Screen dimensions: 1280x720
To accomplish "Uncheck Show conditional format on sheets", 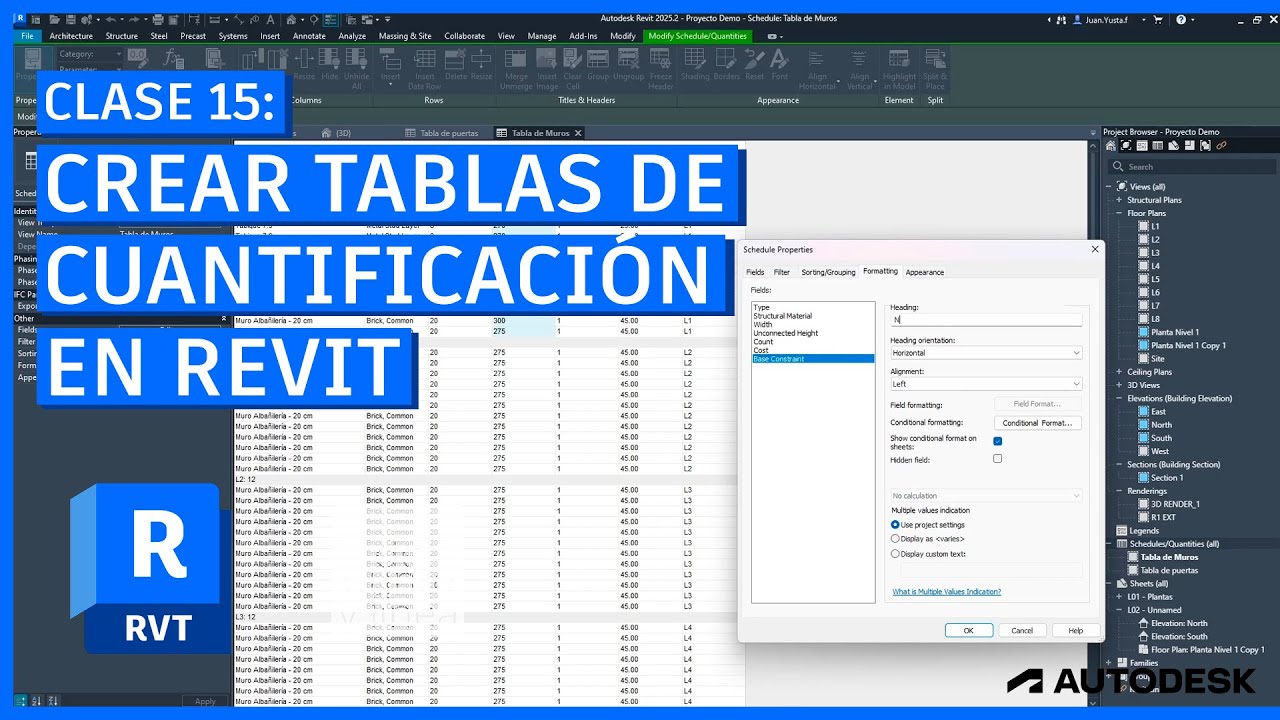I will [x=997, y=441].
